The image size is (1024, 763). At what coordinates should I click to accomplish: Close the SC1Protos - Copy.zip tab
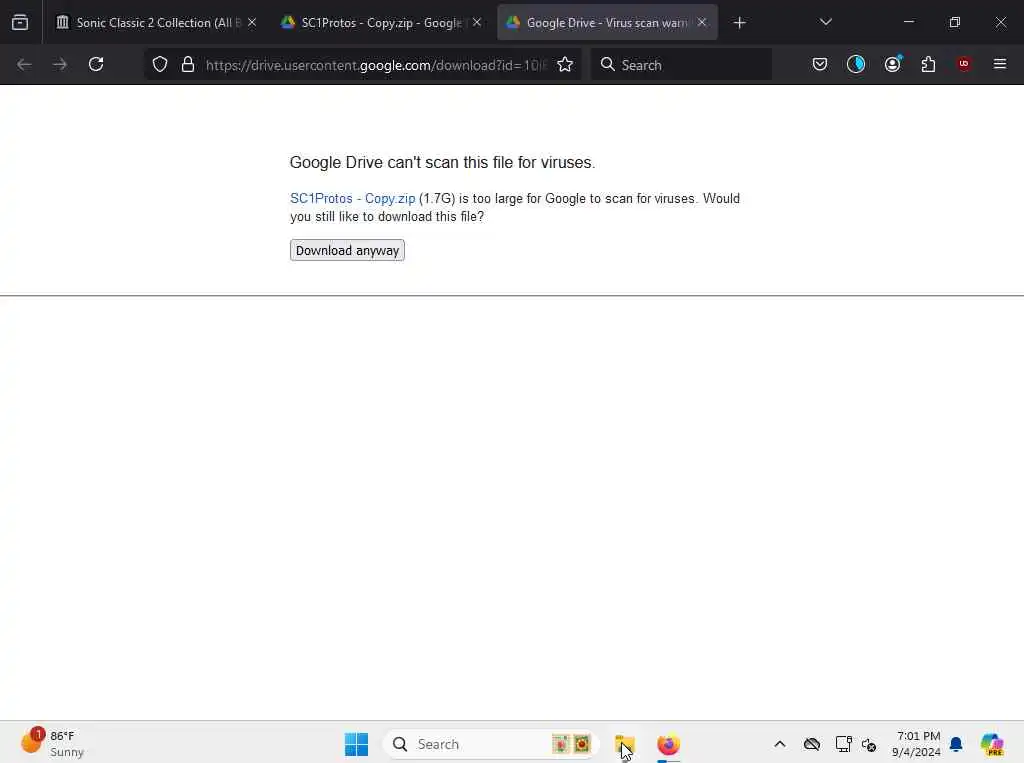tap(477, 22)
